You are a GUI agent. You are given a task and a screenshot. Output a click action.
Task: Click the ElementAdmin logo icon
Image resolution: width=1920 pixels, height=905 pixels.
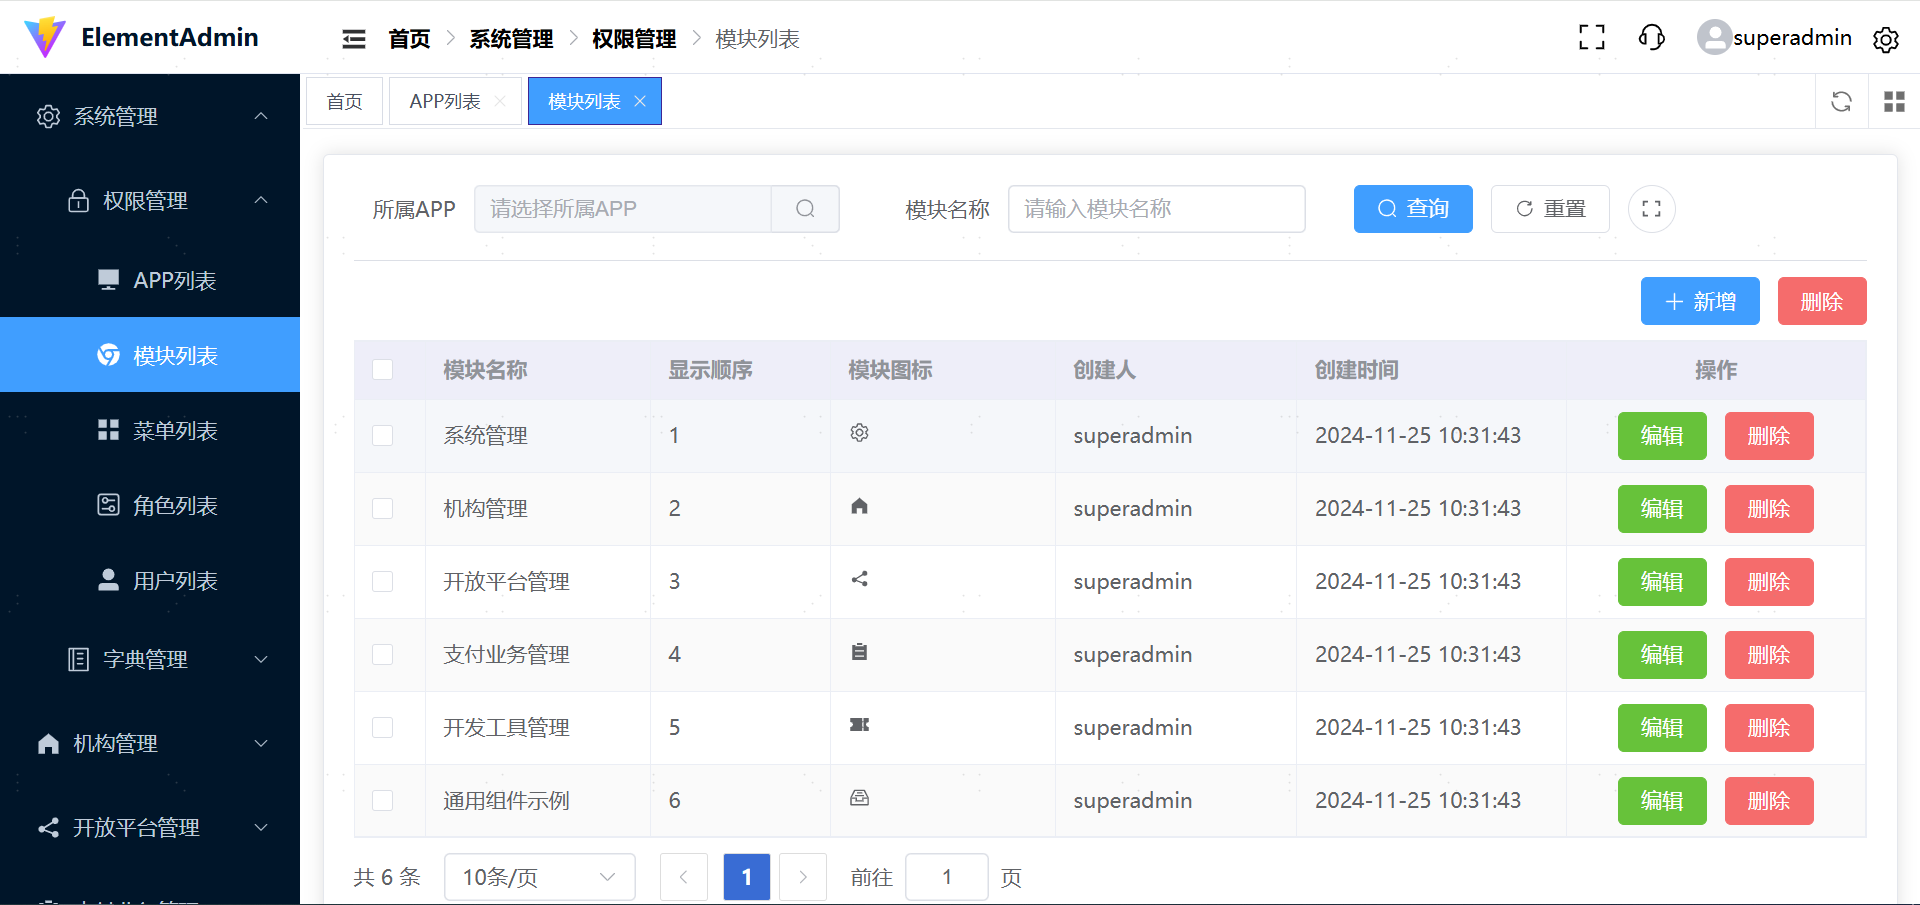point(44,37)
